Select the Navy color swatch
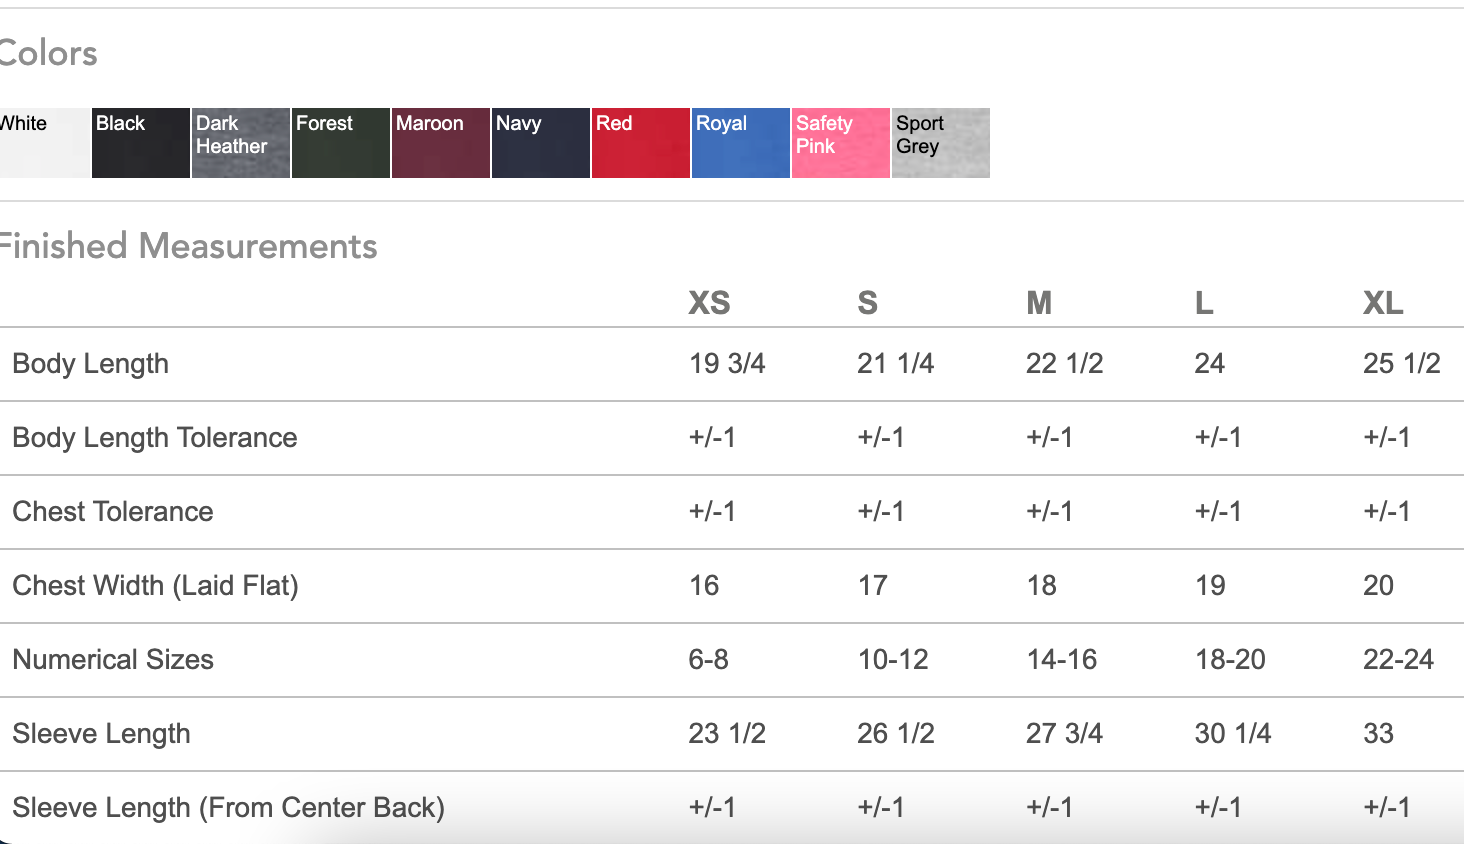The width and height of the screenshot is (1464, 844). click(x=541, y=143)
